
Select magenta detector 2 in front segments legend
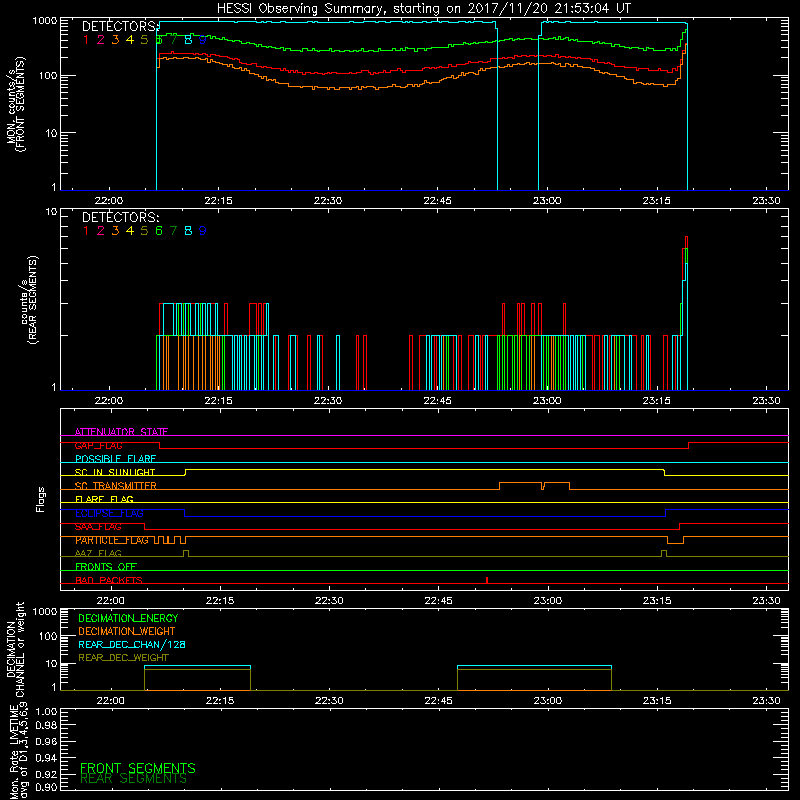point(101,40)
